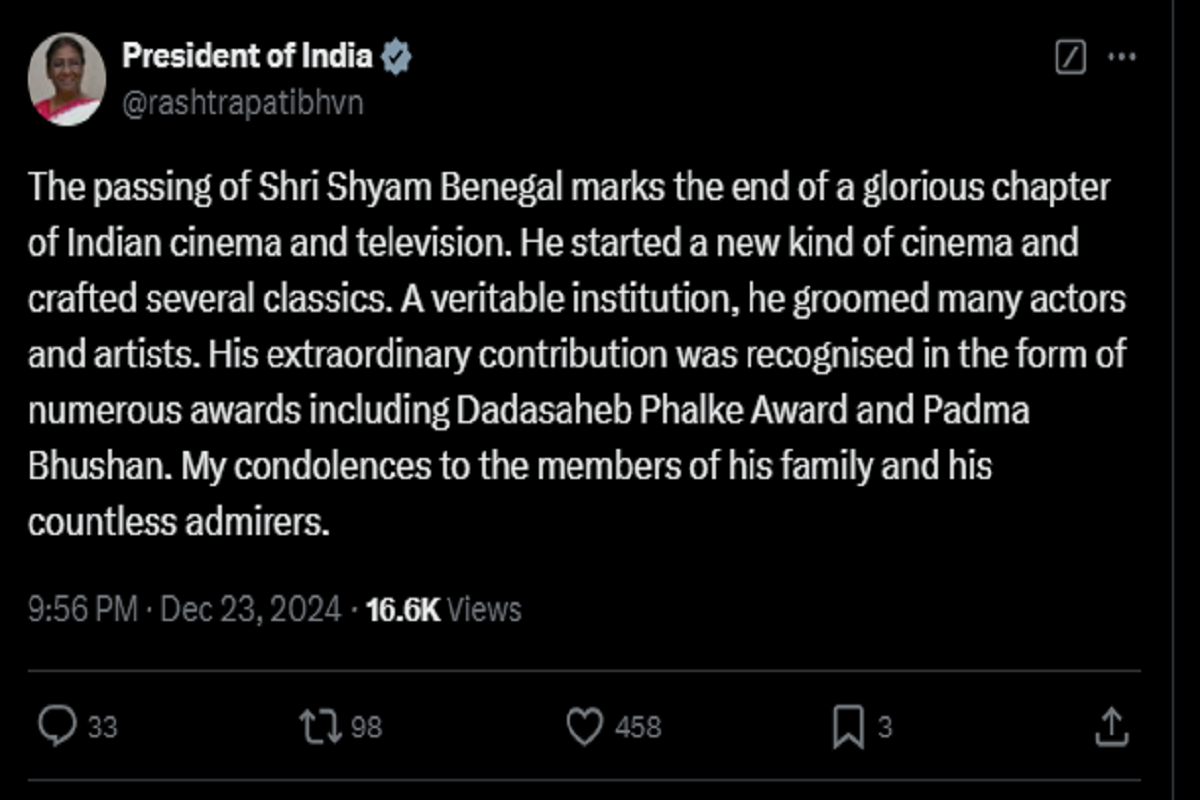Share the post via the share icon
Image resolution: width=1200 pixels, height=800 pixels.
coord(1111,727)
